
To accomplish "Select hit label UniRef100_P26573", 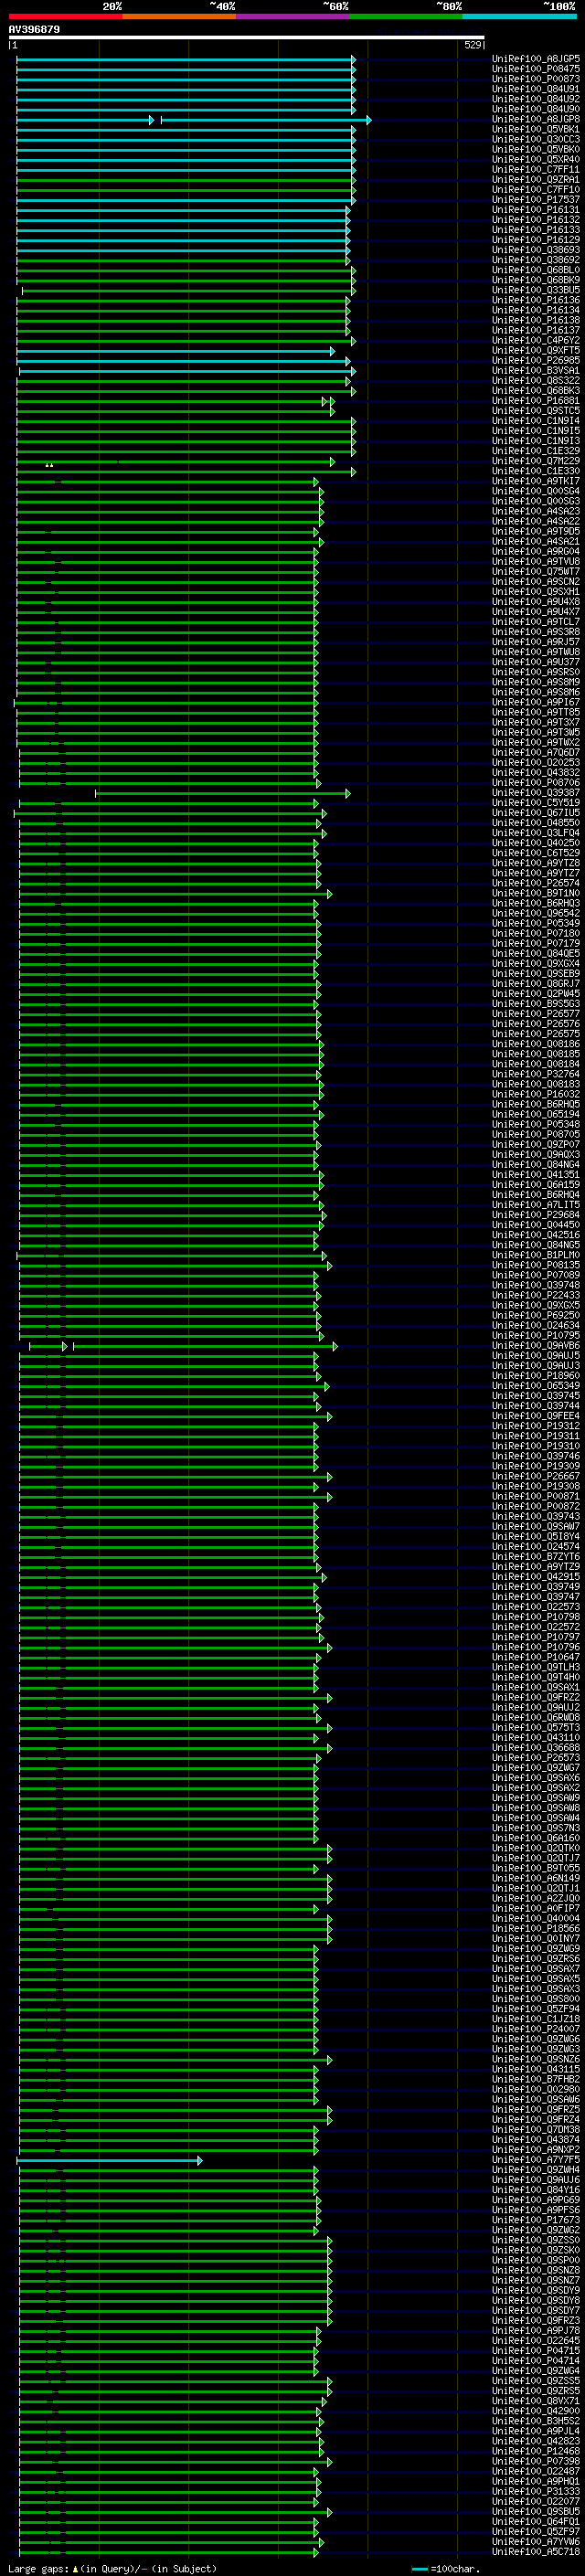I will pos(535,1758).
